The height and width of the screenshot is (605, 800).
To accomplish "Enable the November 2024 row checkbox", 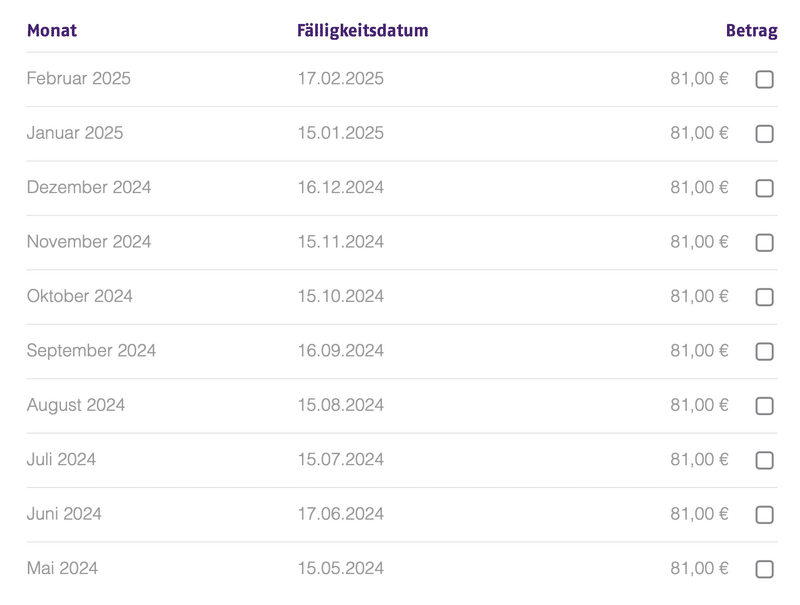I will [764, 243].
